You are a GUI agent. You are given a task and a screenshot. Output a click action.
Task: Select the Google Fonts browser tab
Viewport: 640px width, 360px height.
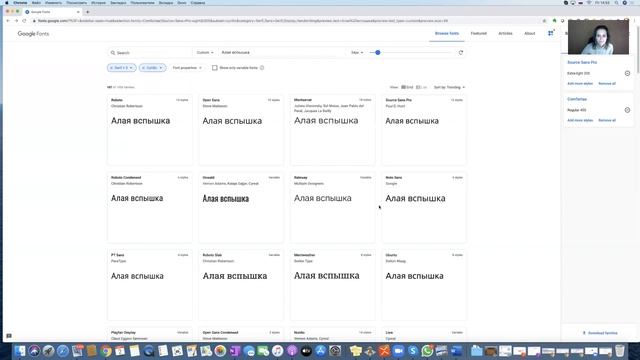click(x=52, y=12)
